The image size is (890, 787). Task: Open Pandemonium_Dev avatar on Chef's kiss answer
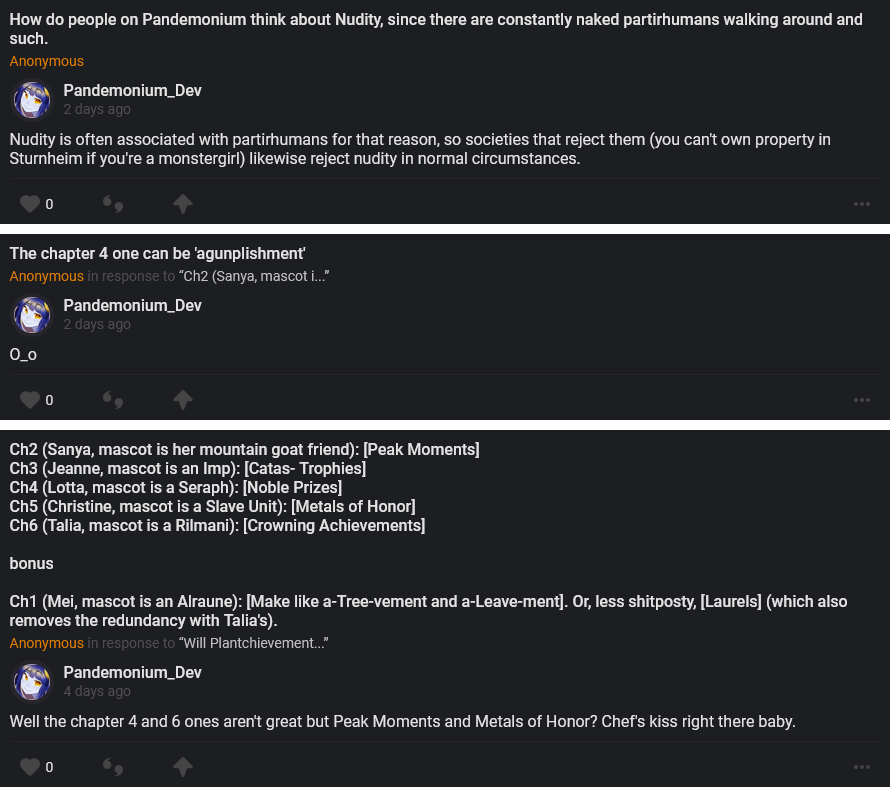[32, 682]
